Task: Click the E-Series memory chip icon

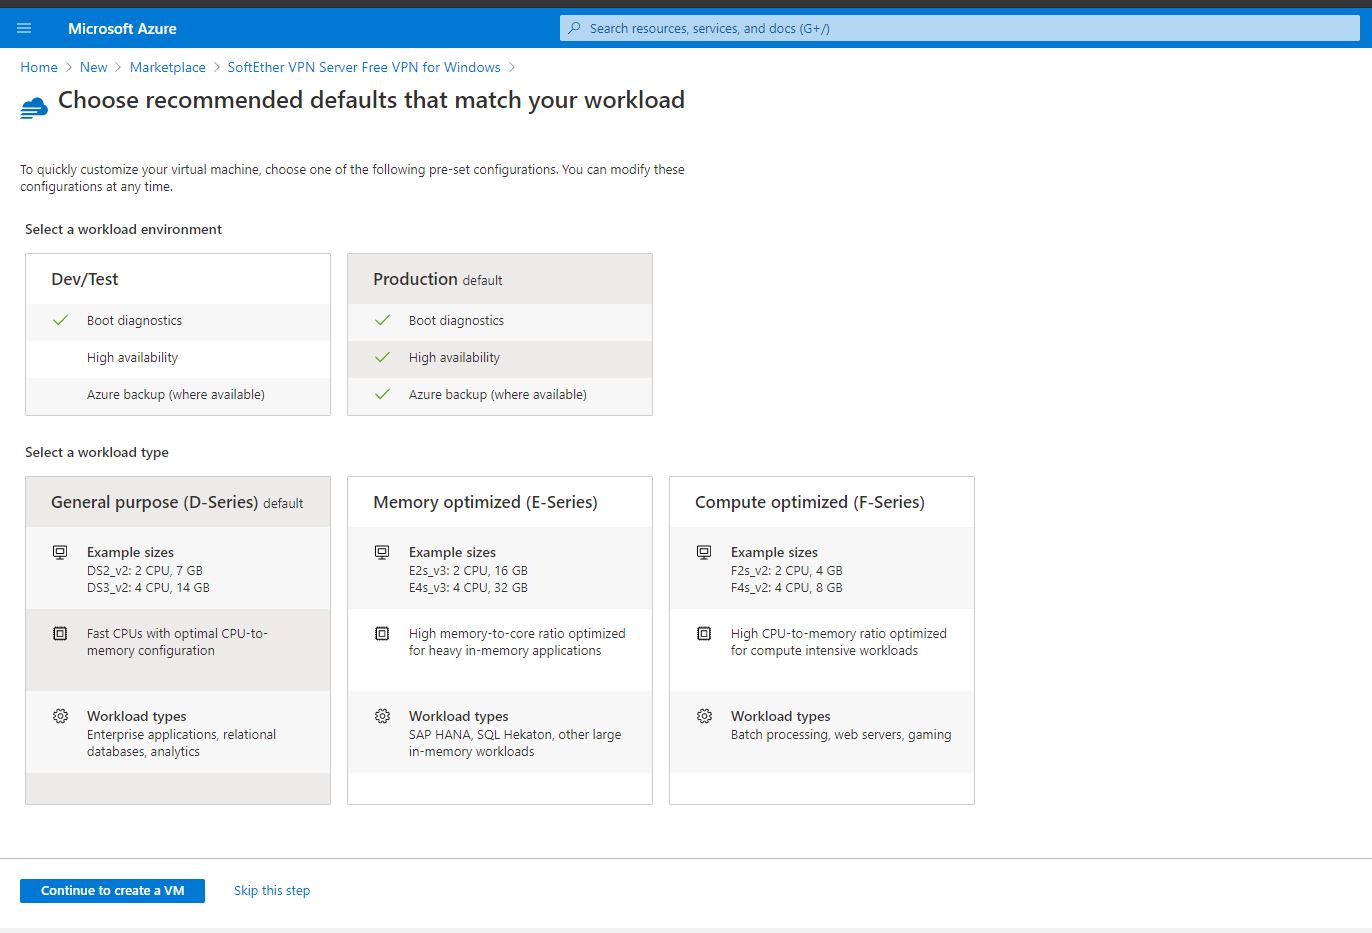Action: (x=382, y=634)
